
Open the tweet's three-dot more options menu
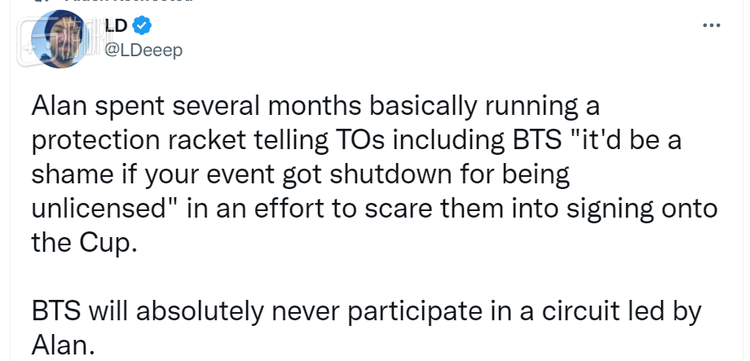[711, 26]
